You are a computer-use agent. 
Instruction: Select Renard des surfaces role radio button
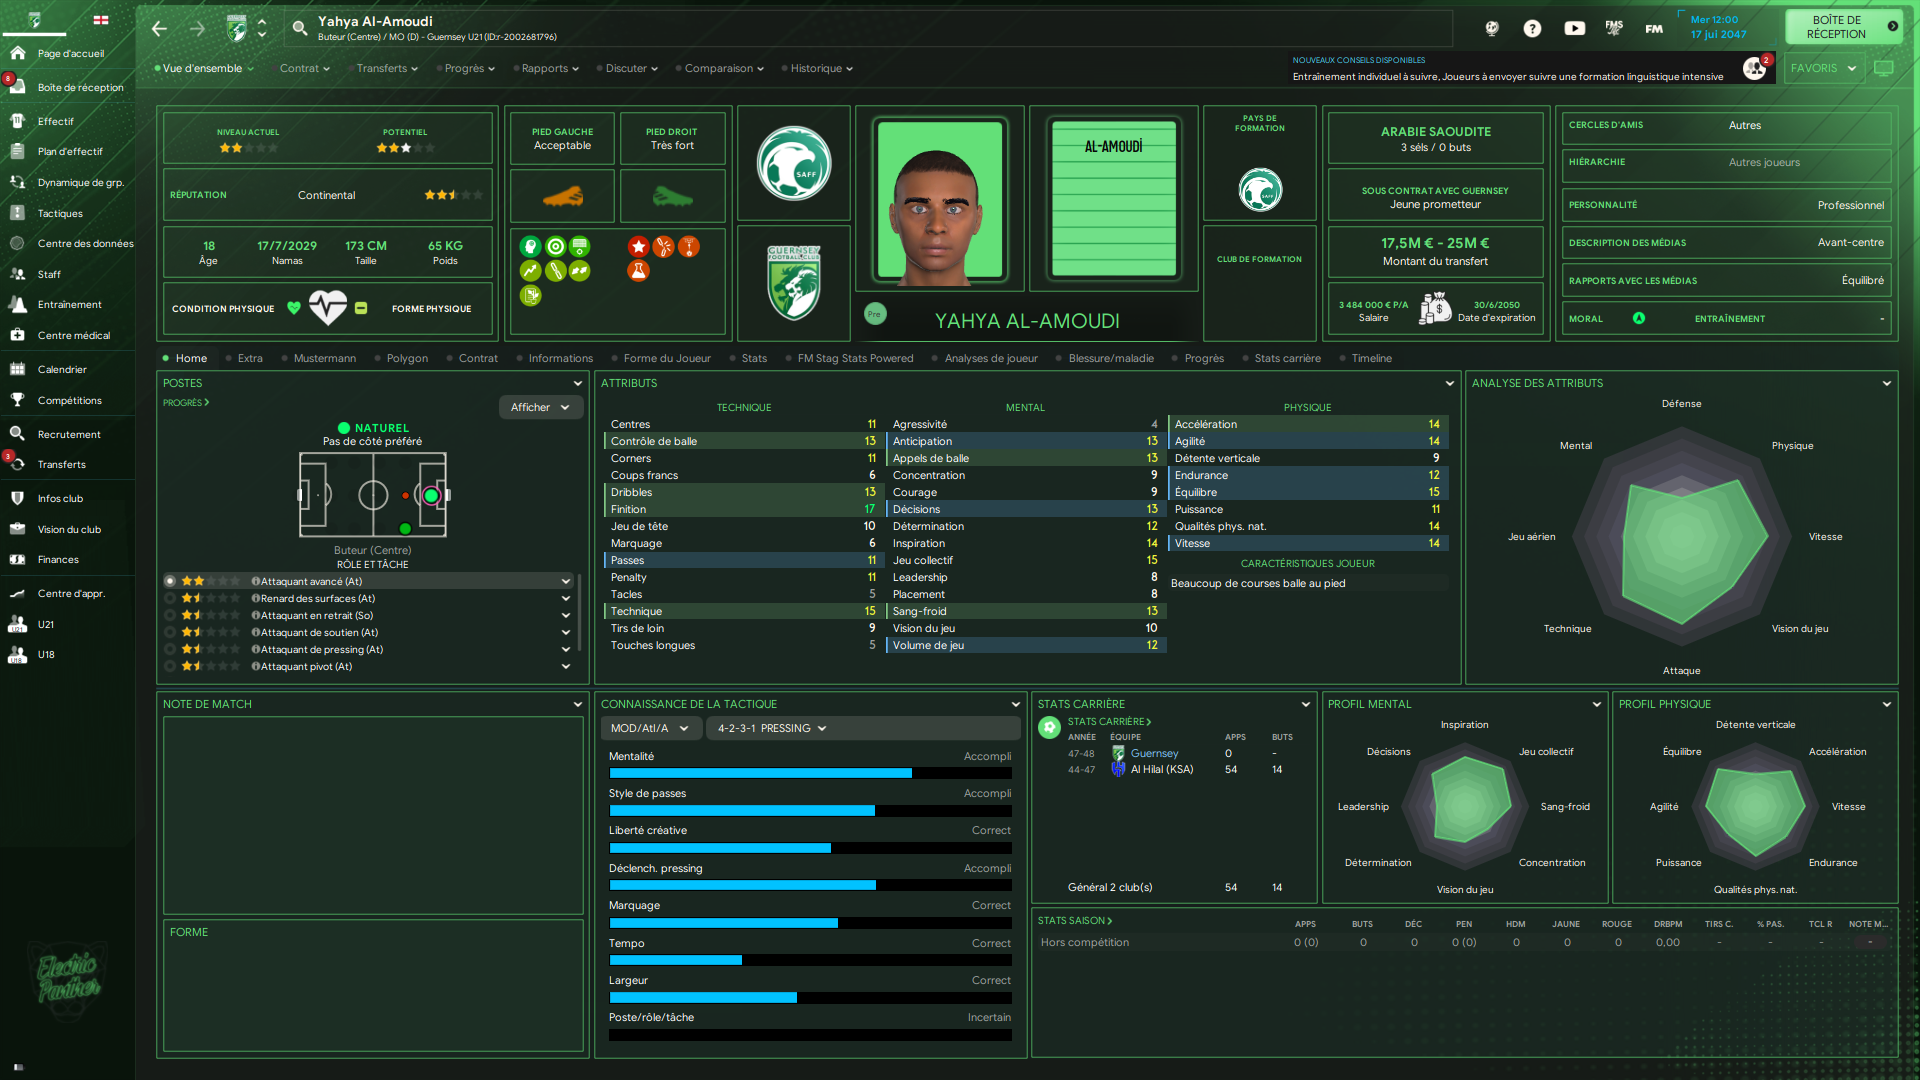click(x=170, y=598)
